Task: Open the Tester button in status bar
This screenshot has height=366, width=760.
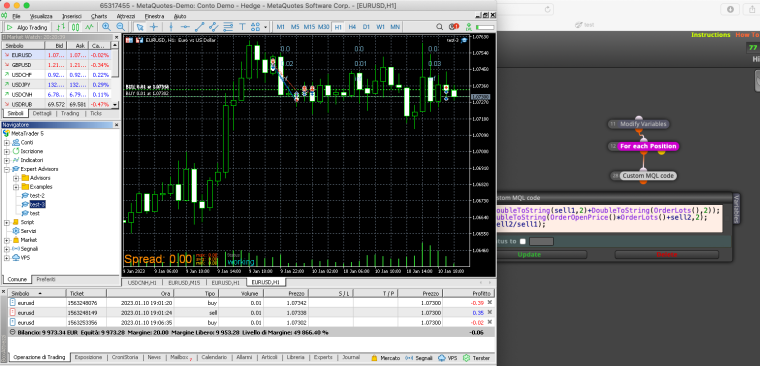Action: (477, 358)
